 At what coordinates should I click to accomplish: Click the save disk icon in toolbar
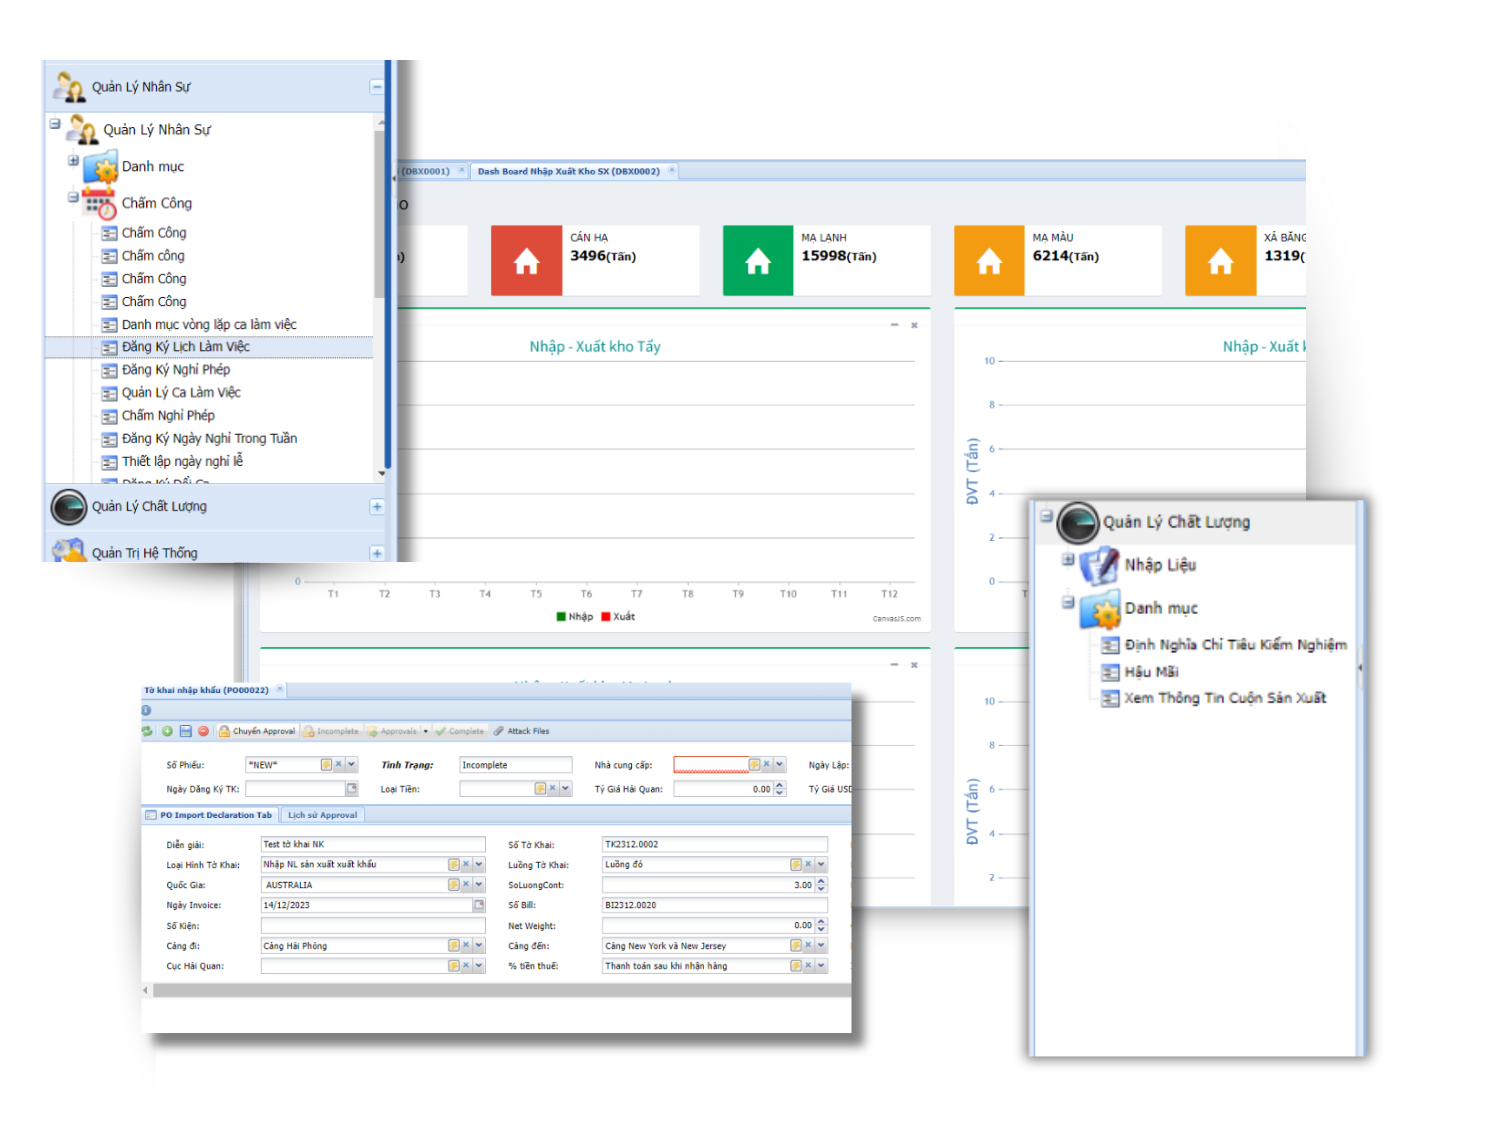tap(185, 731)
